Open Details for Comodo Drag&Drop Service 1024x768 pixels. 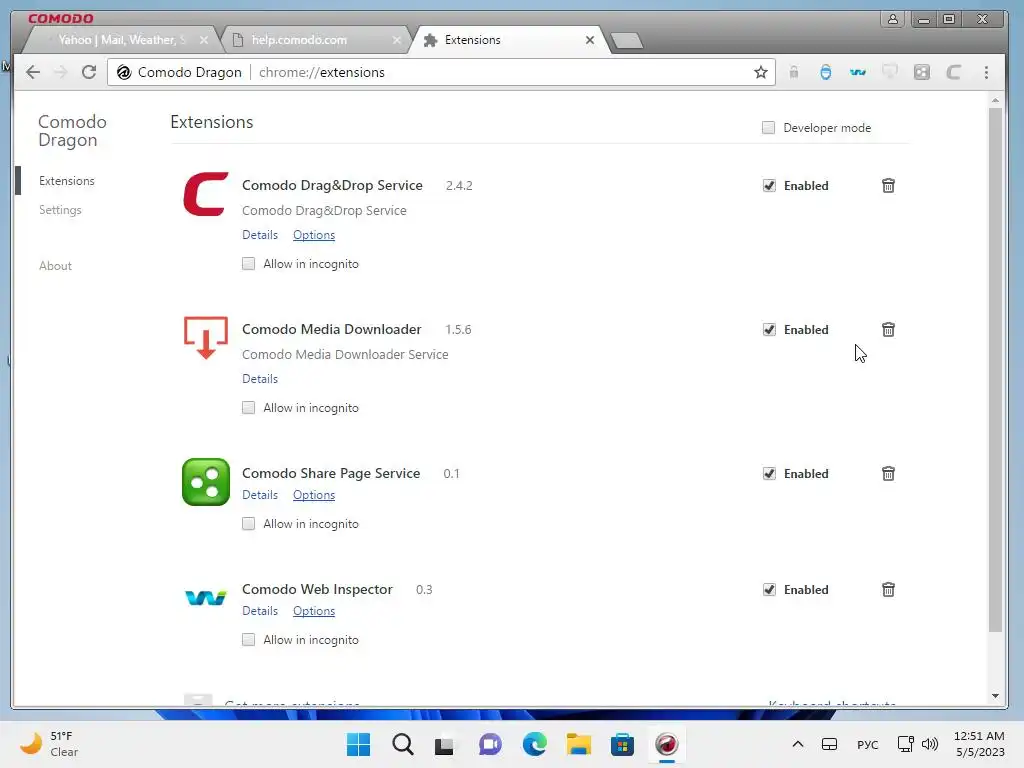pos(260,234)
